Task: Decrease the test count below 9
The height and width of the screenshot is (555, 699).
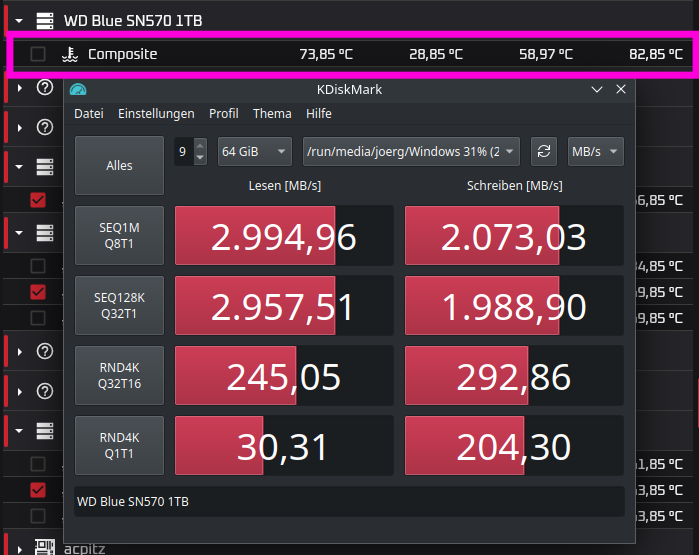Action: point(200,157)
